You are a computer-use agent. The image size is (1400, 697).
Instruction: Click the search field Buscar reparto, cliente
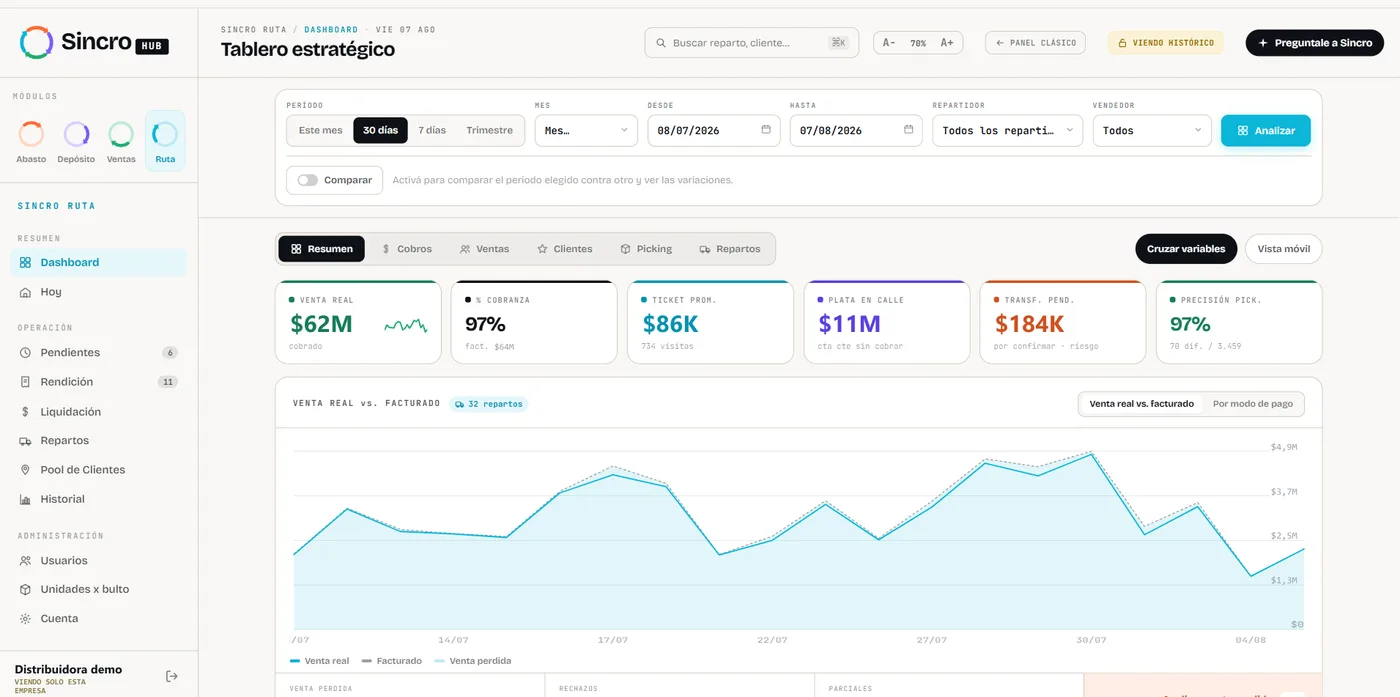point(752,43)
